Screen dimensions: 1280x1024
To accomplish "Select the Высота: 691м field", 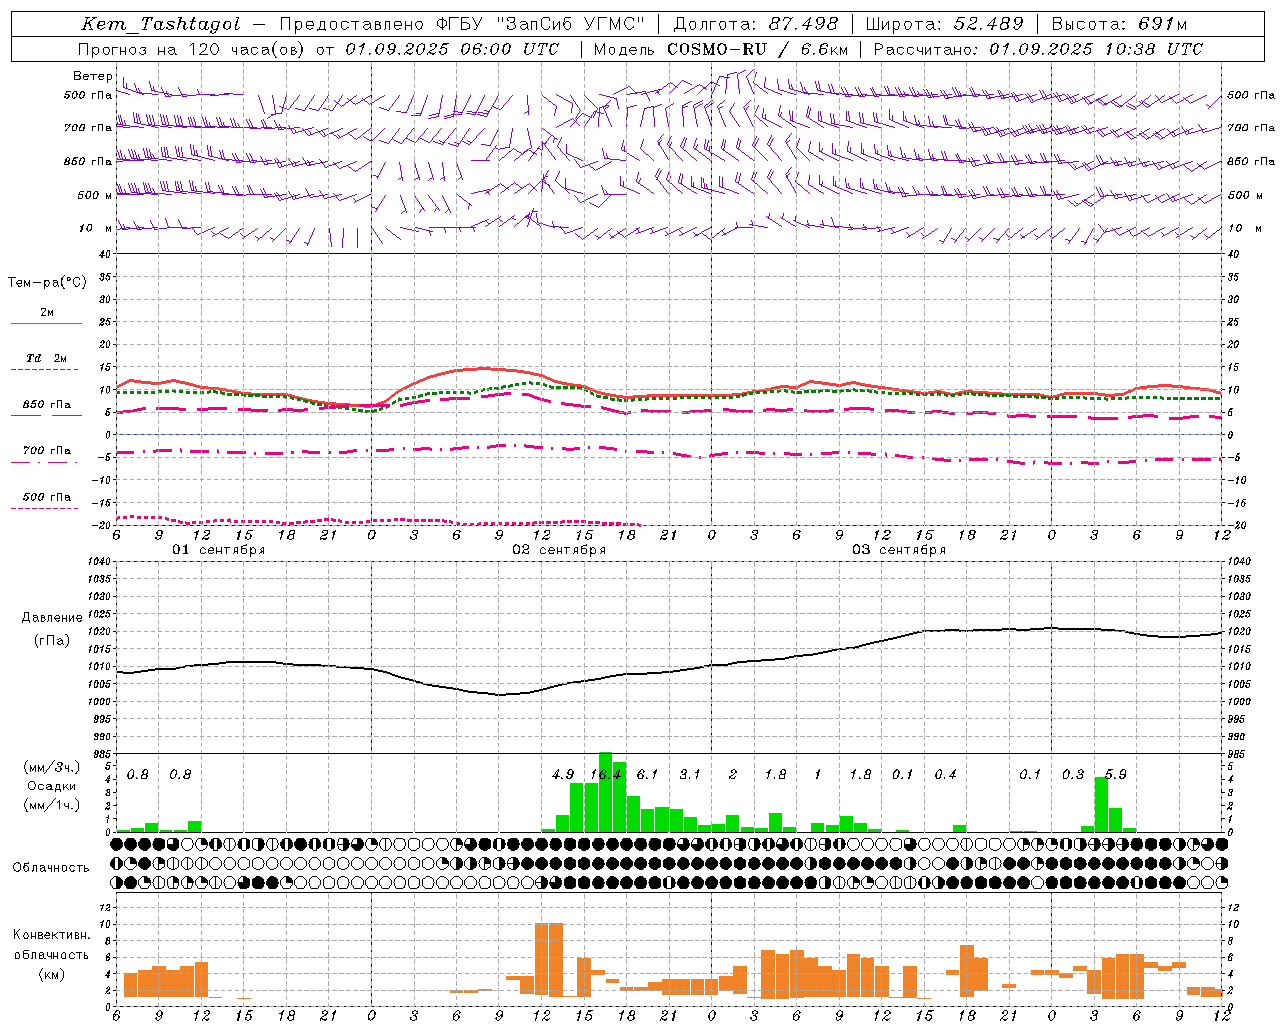I will coord(1121,24).
